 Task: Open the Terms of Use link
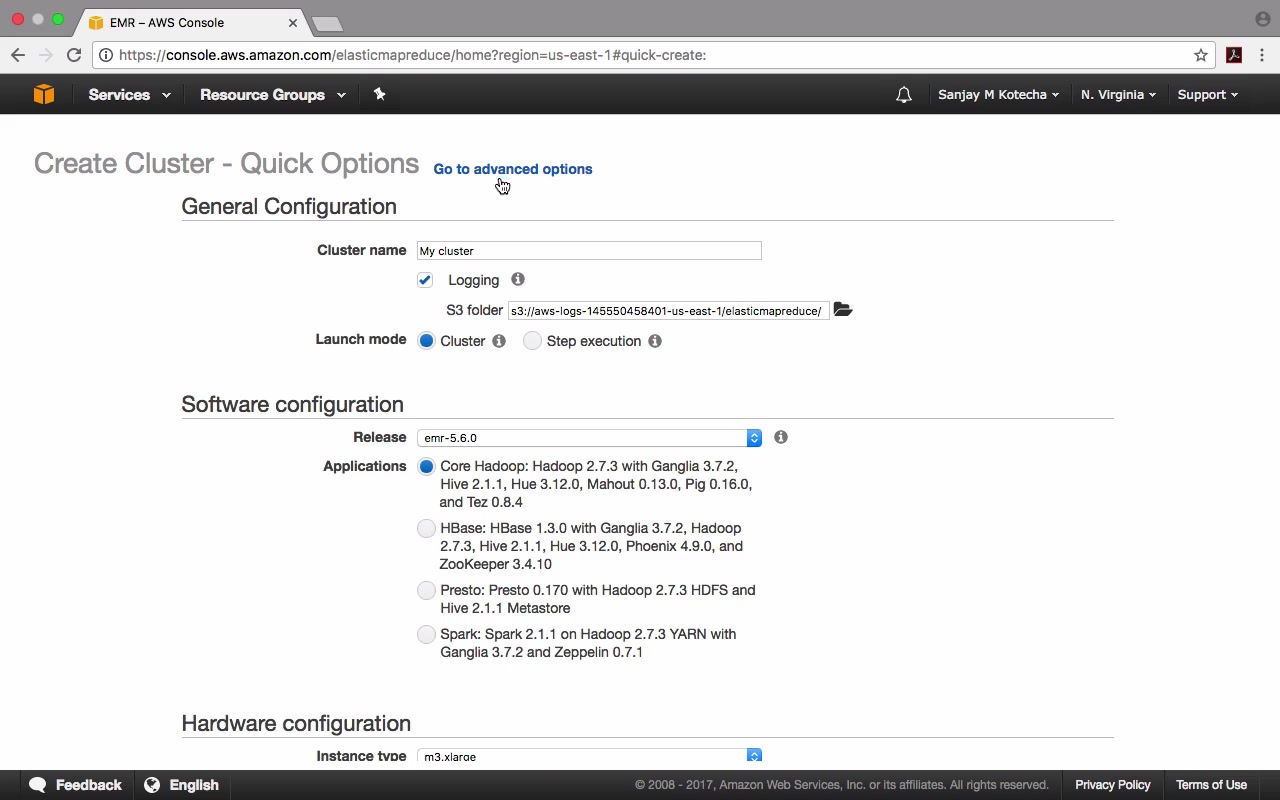point(1211,785)
